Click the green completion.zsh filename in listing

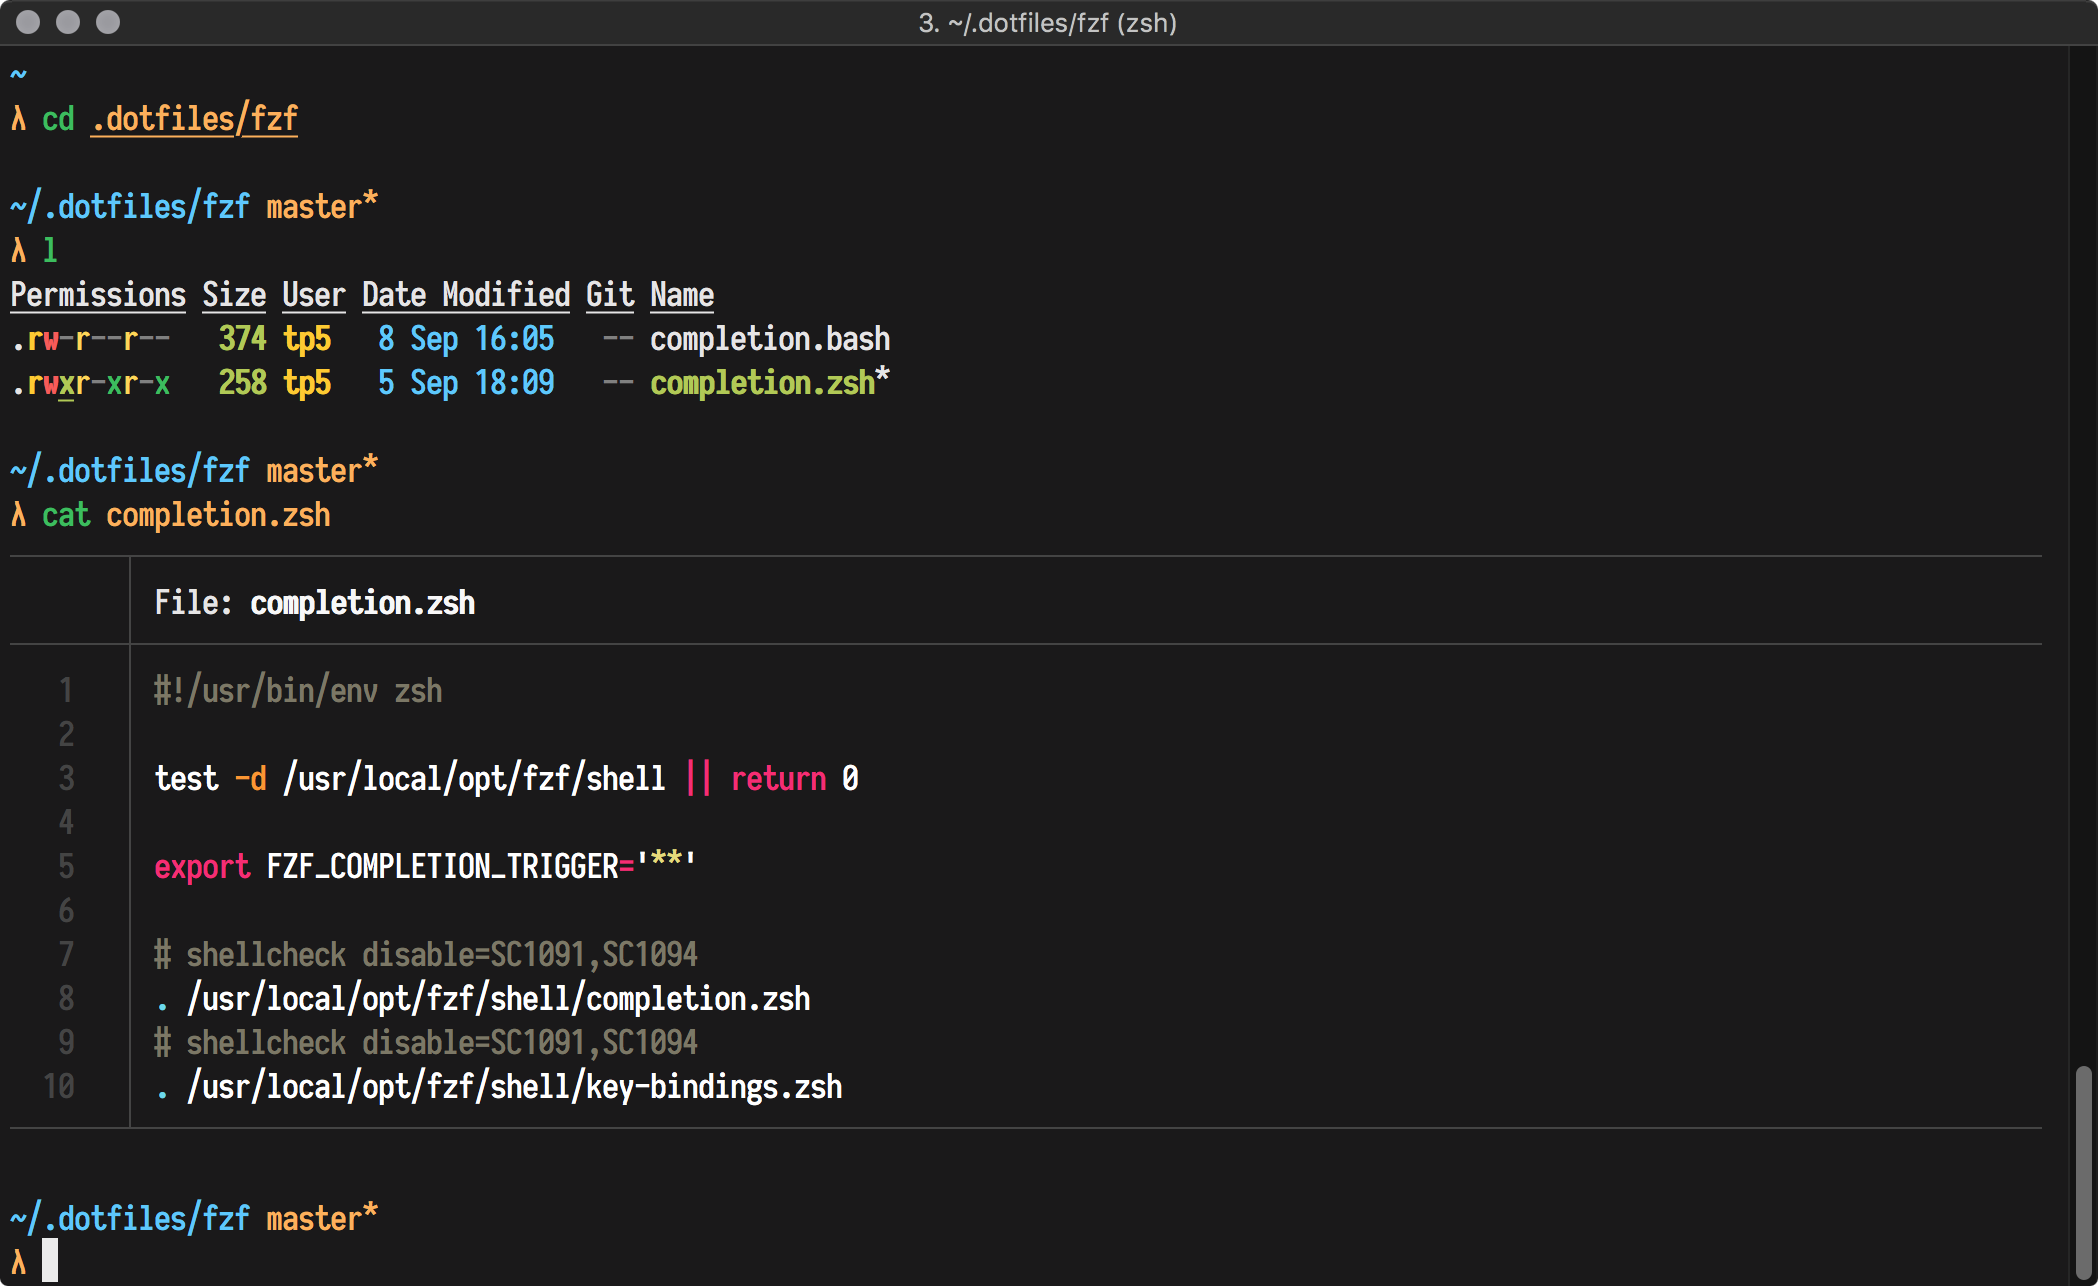click(762, 383)
